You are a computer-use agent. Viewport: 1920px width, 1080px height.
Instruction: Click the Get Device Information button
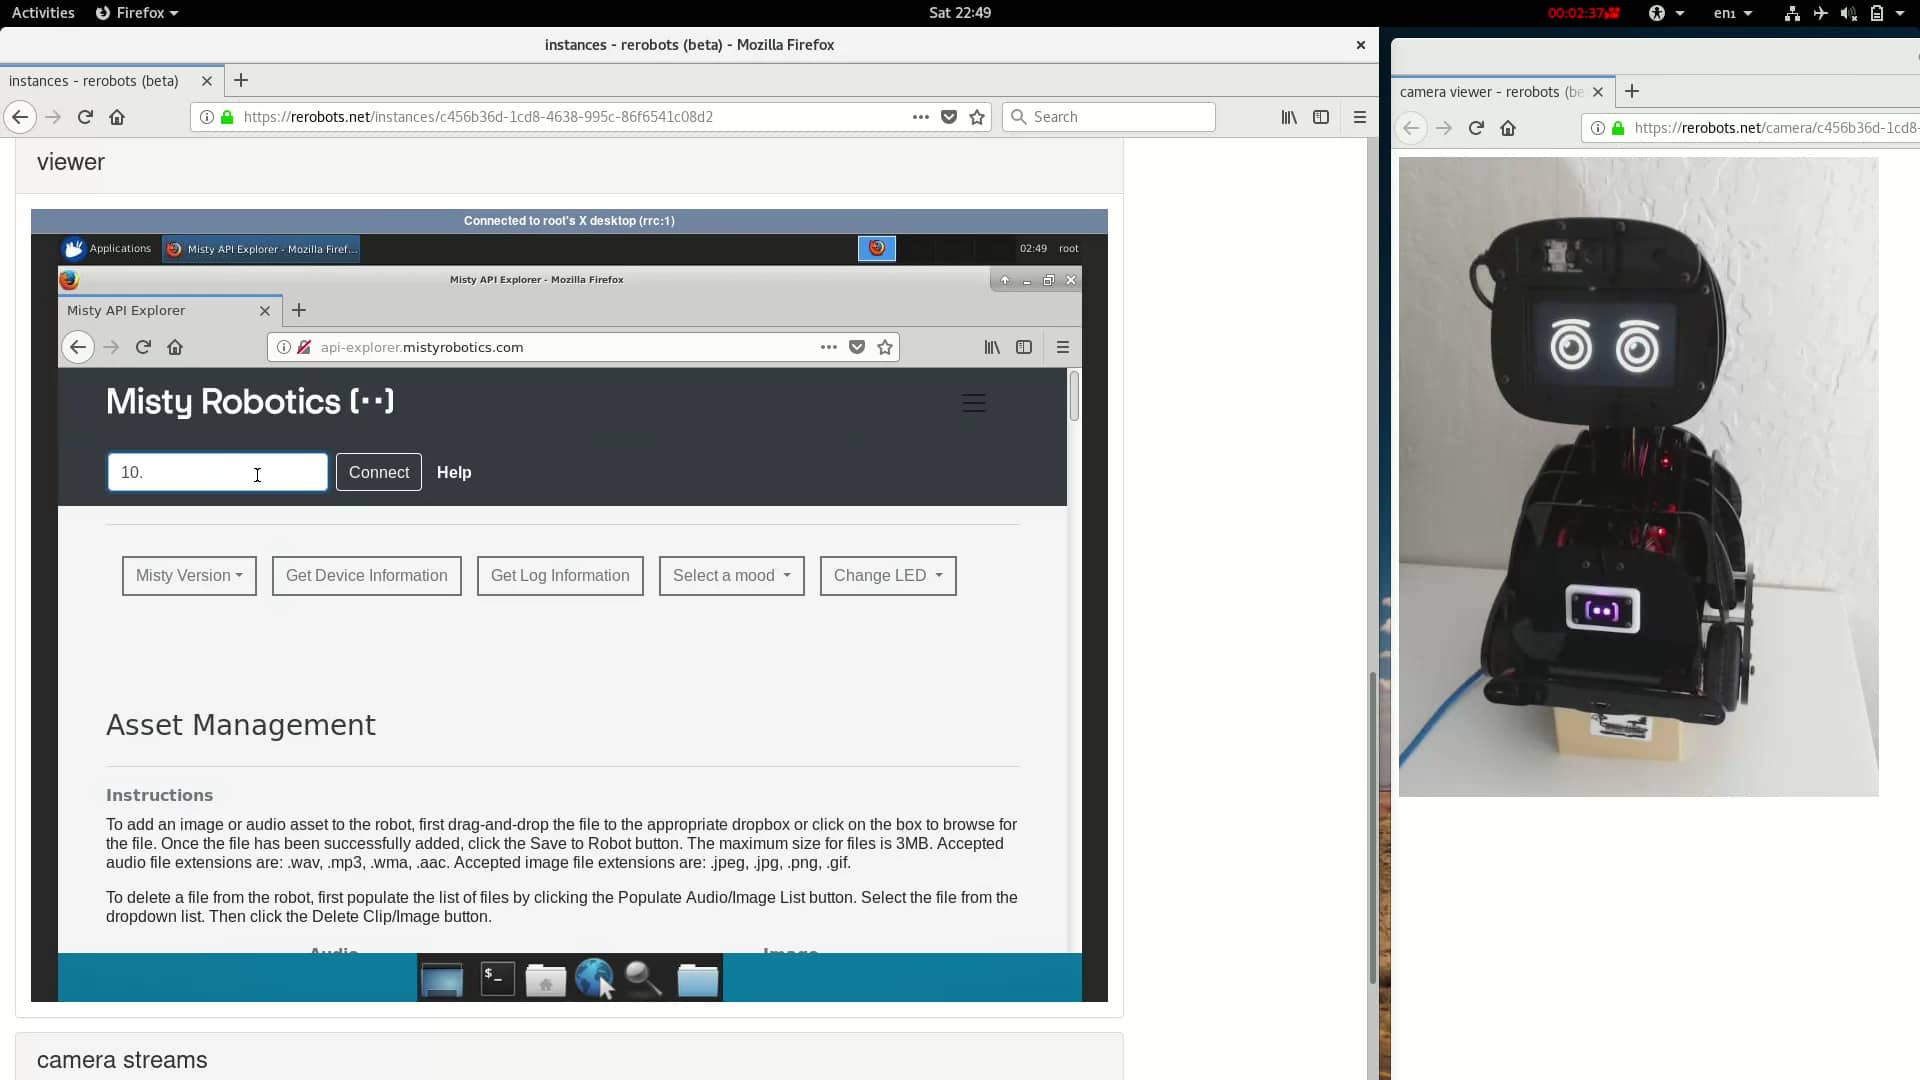(x=366, y=575)
